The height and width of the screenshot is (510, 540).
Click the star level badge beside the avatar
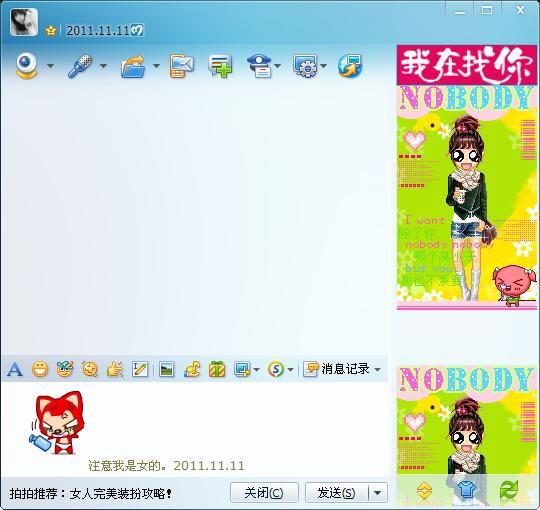[51, 31]
